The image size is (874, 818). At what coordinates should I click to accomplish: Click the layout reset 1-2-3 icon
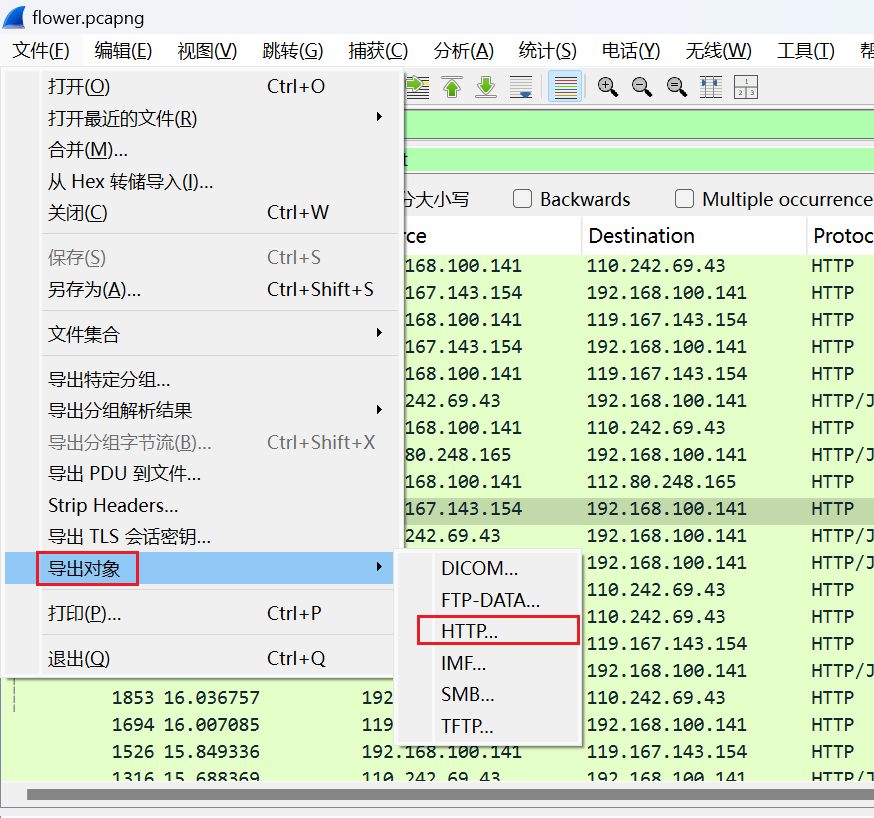[746, 88]
